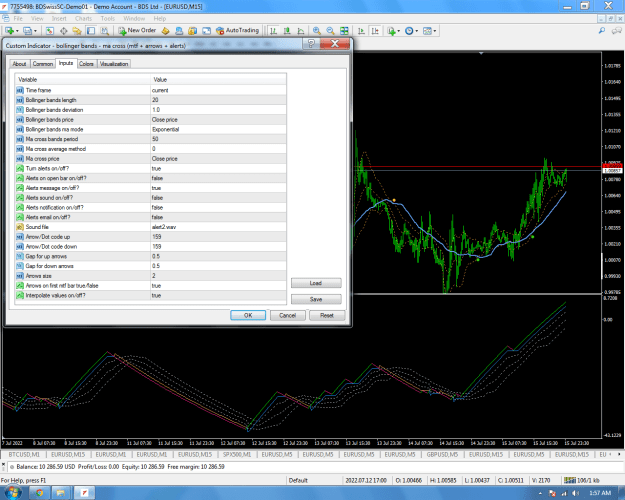Image resolution: width=625 pixels, height=500 pixels.
Task: Open the Indicators list toolbar icon
Action: pos(391,31)
